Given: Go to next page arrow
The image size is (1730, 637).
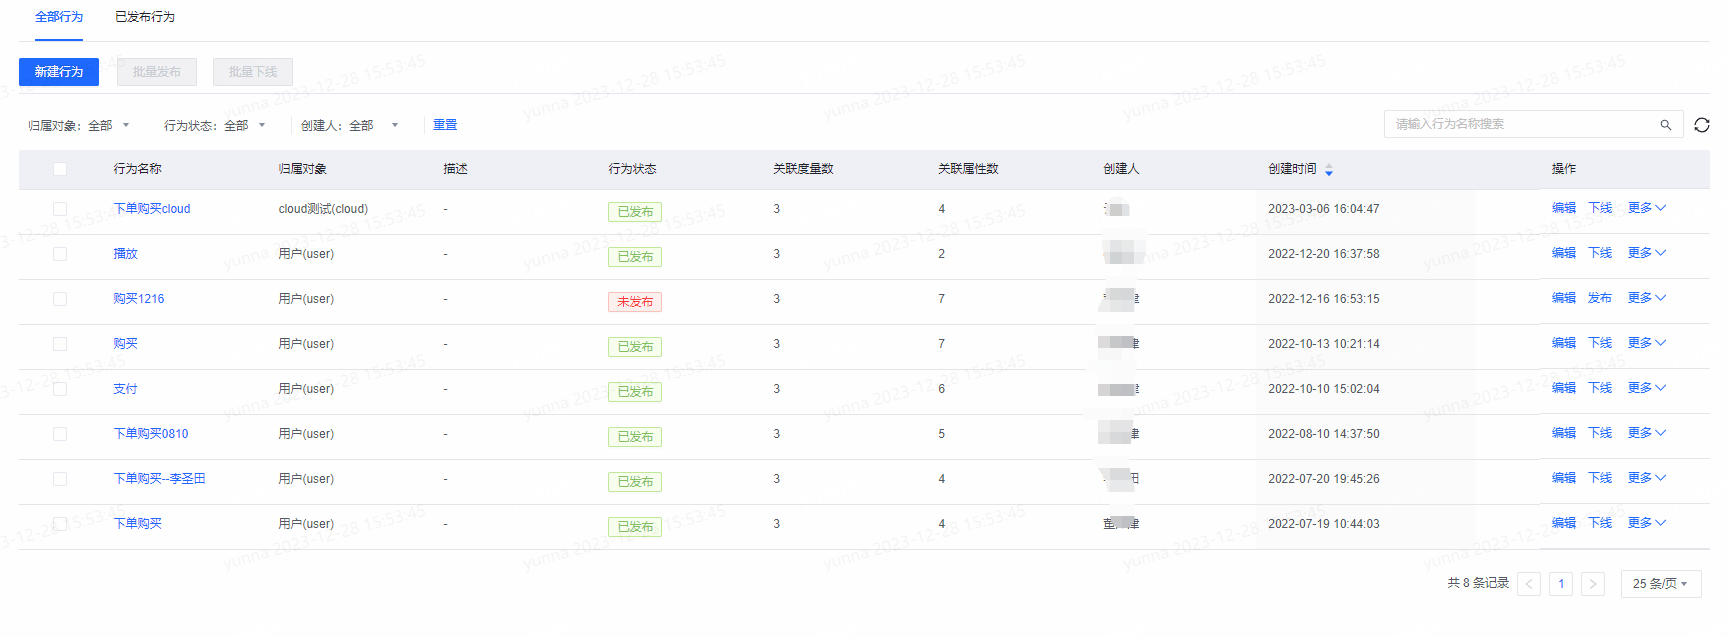Looking at the screenshot, I should coord(1593,584).
